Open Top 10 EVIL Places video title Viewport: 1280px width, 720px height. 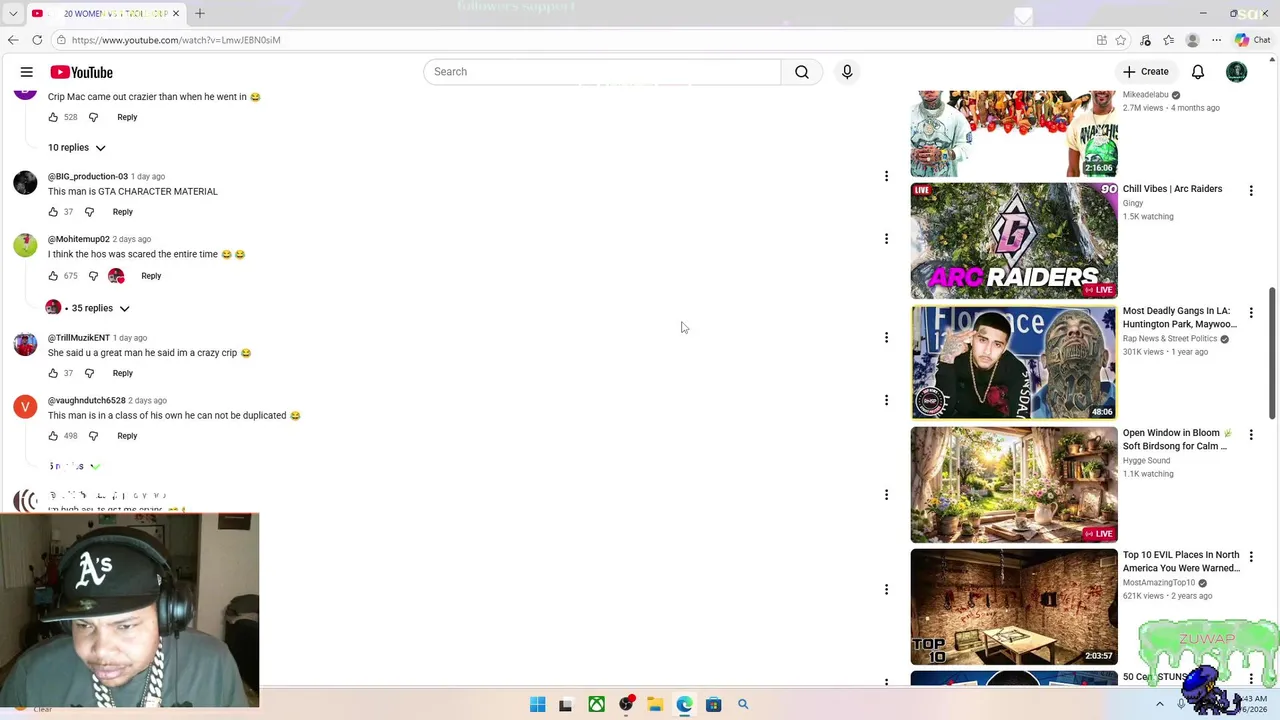coord(1181,561)
